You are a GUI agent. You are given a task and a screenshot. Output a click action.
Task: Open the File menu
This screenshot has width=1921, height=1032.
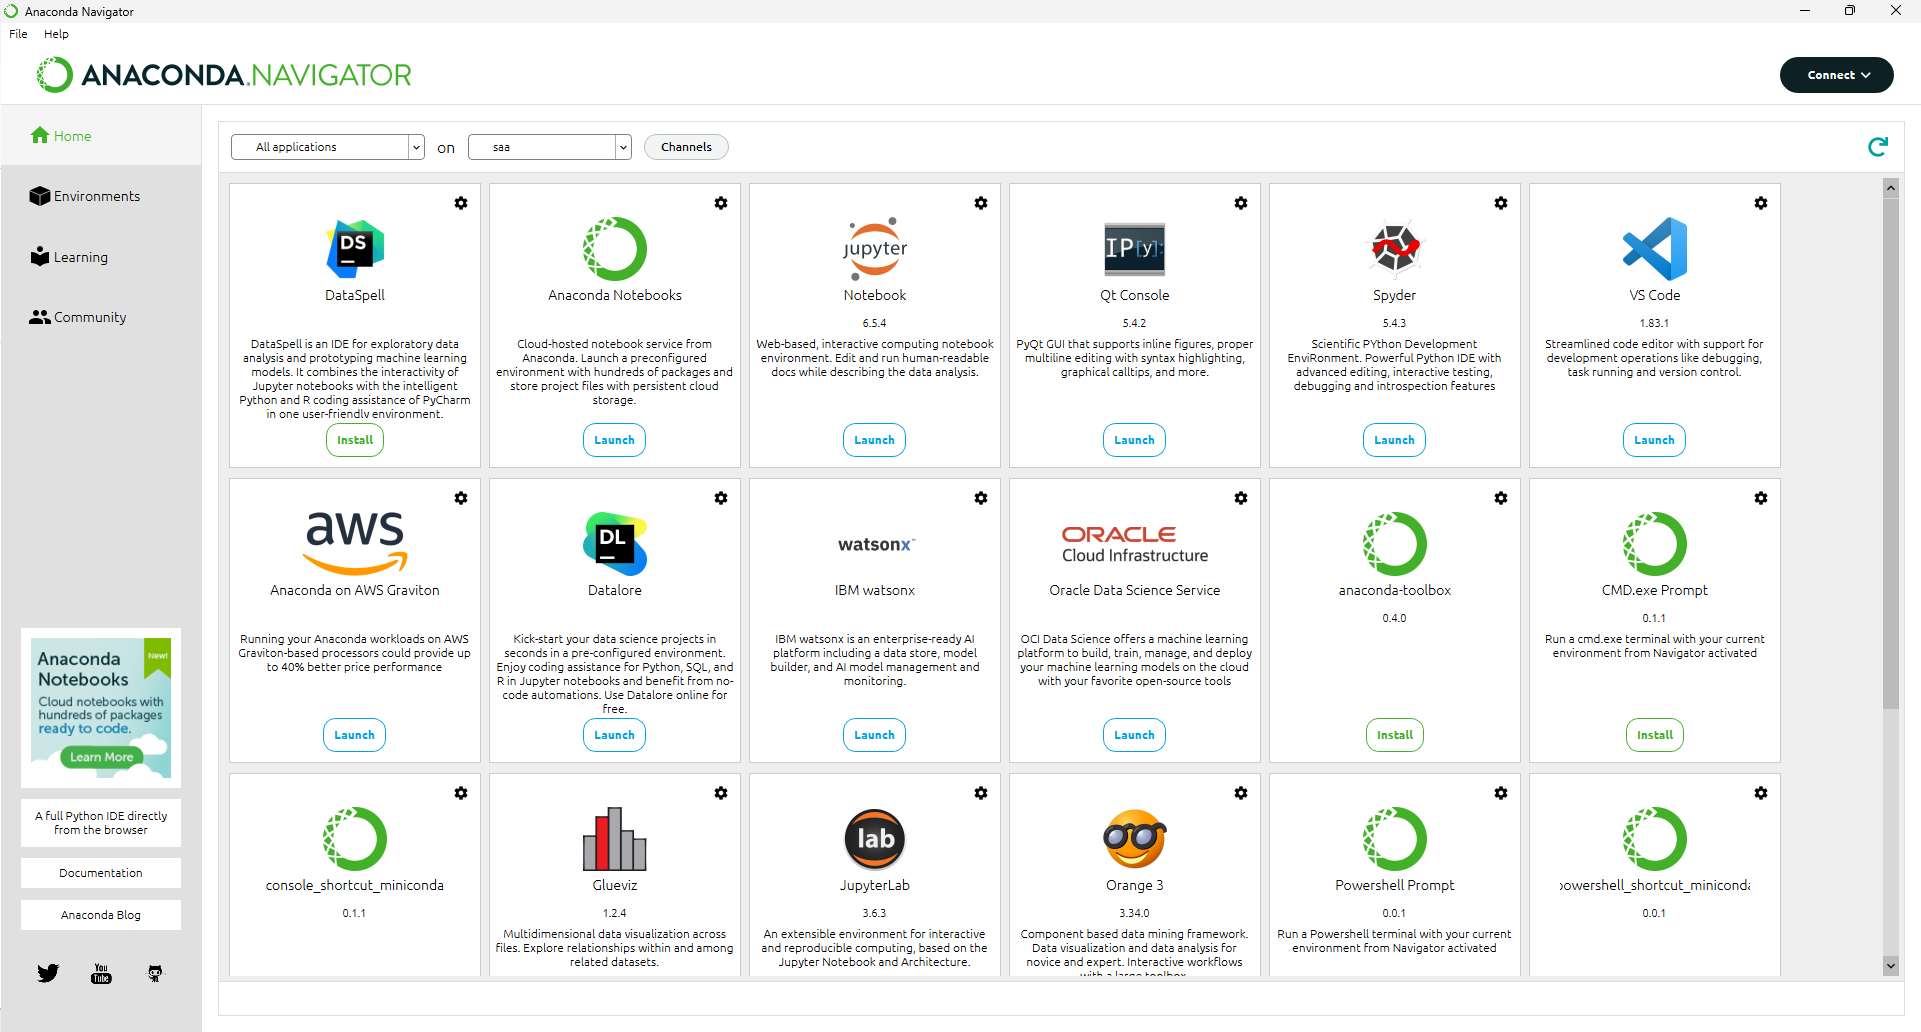coord(18,34)
